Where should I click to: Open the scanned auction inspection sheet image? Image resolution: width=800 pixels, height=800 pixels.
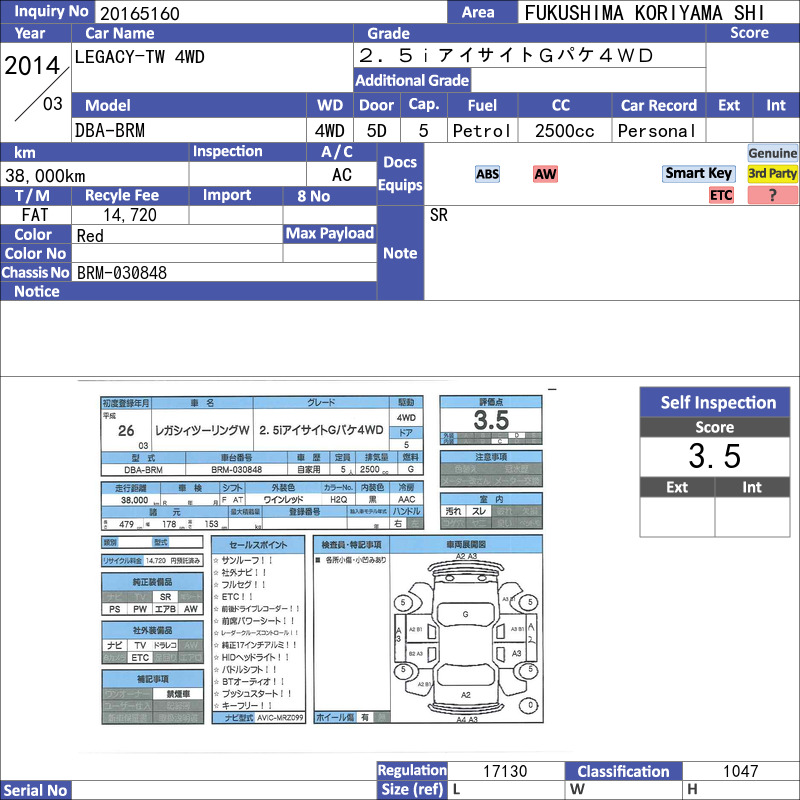(322, 560)
